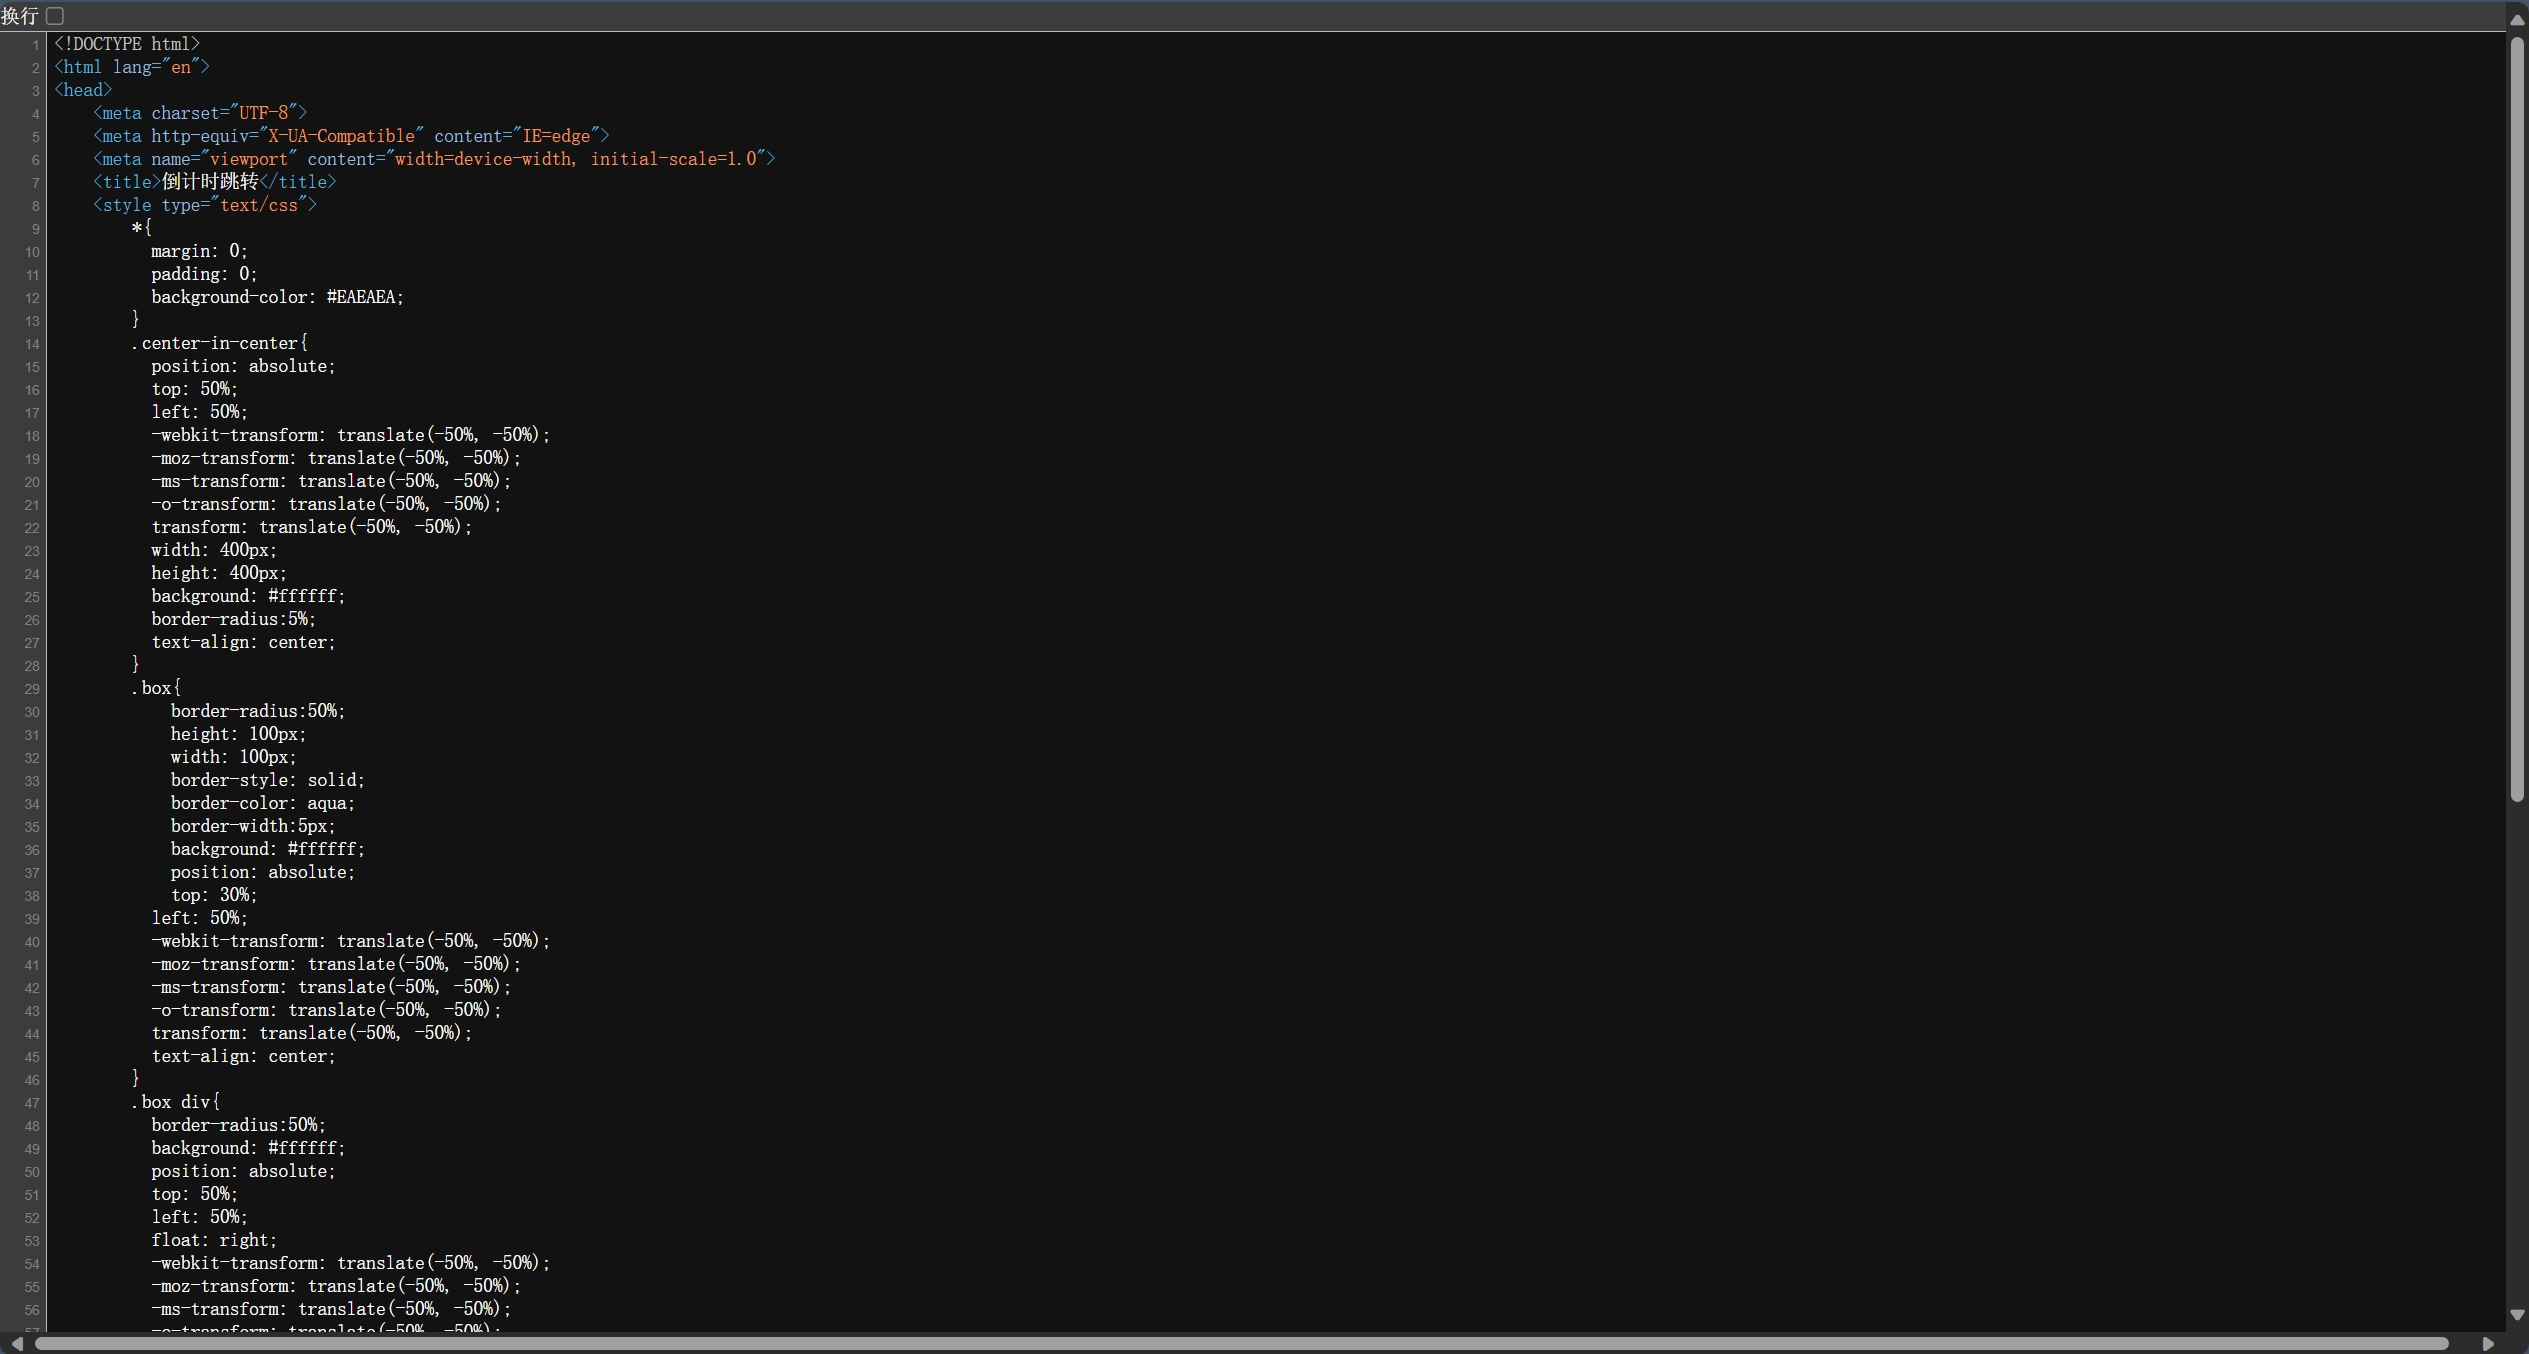Click the opening <head> tag
The height and width of the screenshot is (1354, 2529).
(x=83, y=90)
